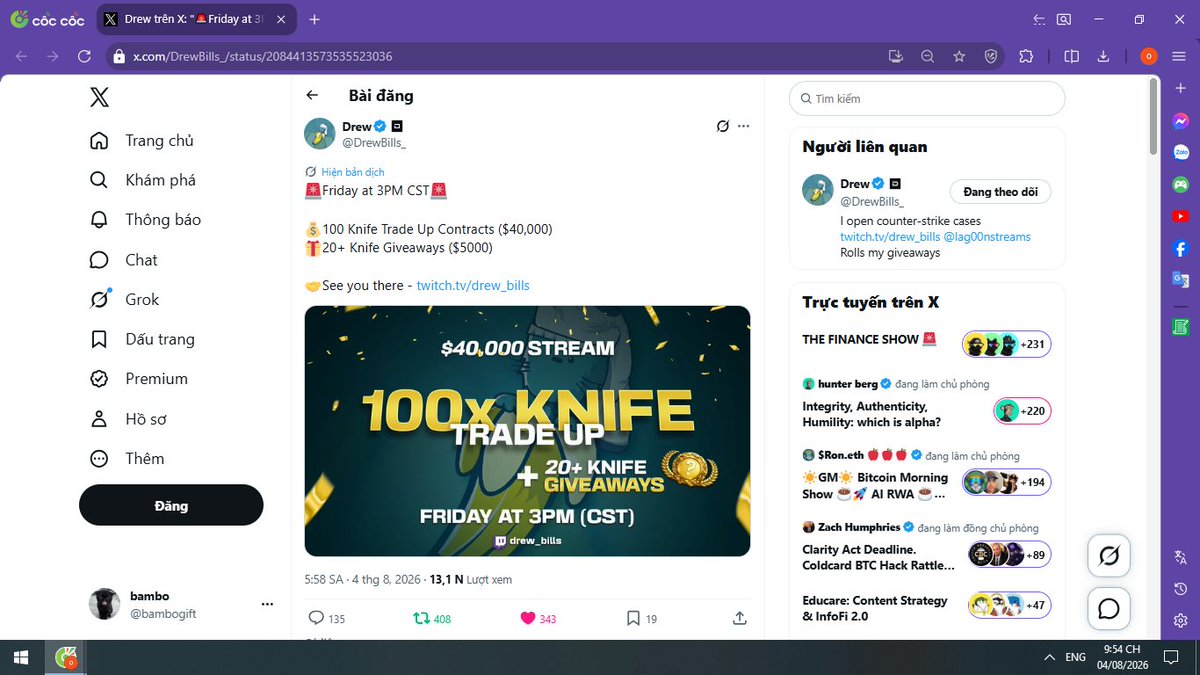
Task: Click the zoom magnifier icon in address bar
Action: pyautogui.click(x=927, y=57)
